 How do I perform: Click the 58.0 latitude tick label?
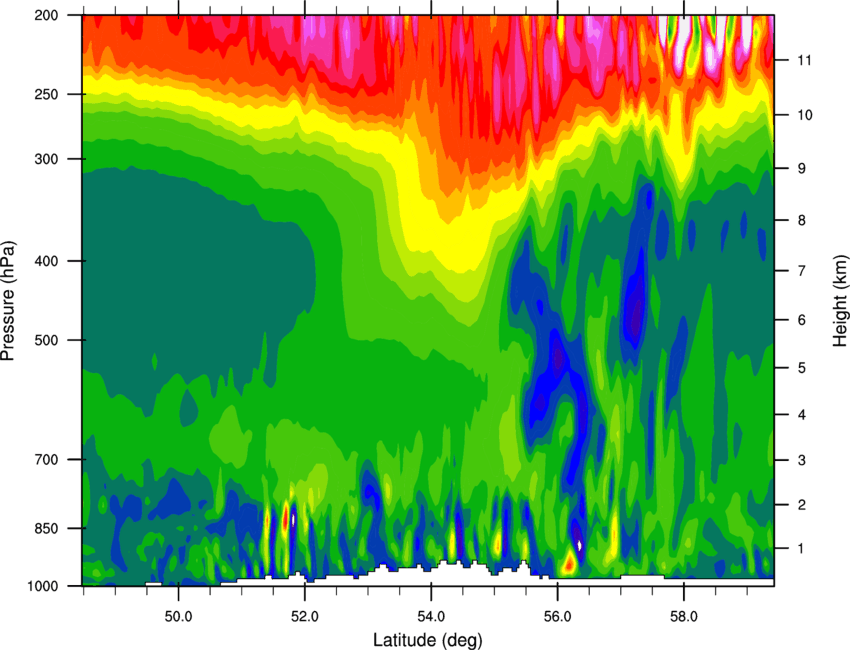coord(684,617)
